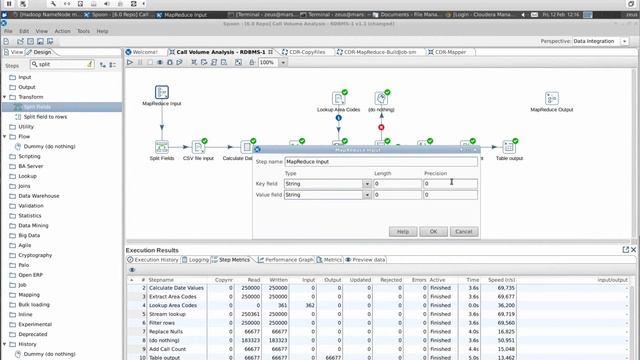The width and height of the screenshot is (640, 360).
Task: Click the Value field Precision input
Action: [450, 195]
